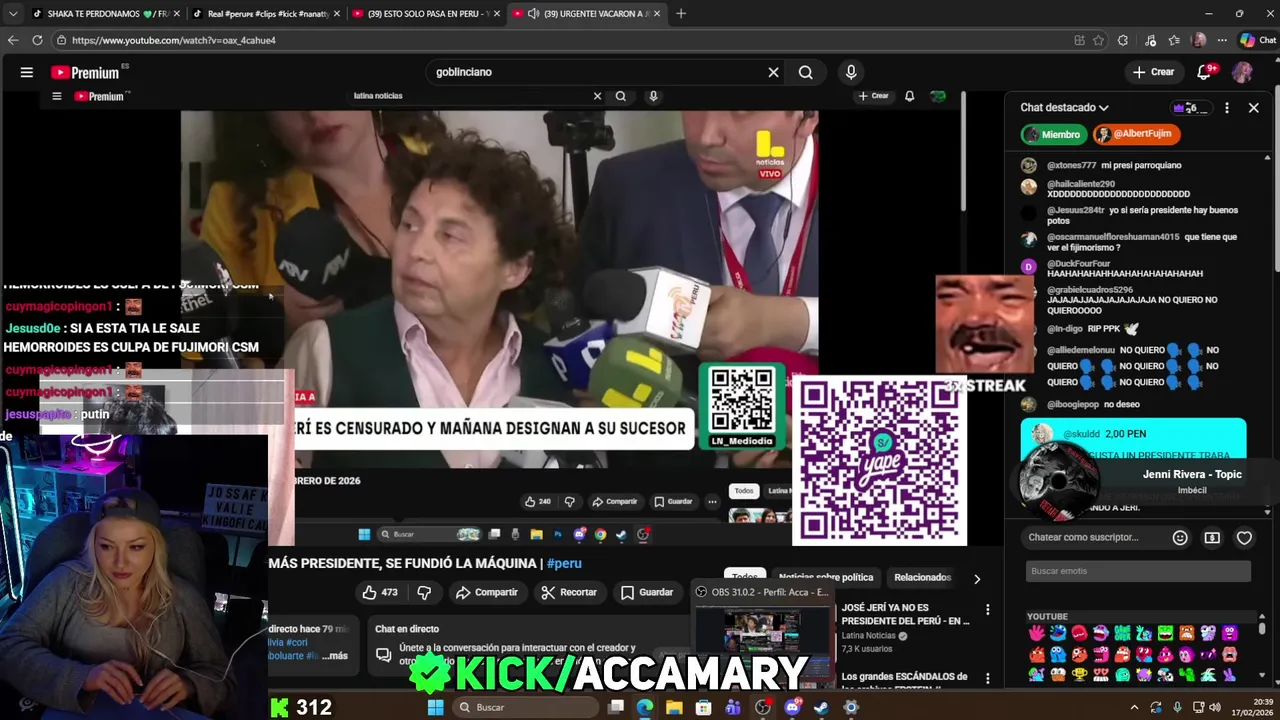Viewport: 1280px width, 720px height.
Task: Save embedded video with Guardar
Action: coord(673,501)
